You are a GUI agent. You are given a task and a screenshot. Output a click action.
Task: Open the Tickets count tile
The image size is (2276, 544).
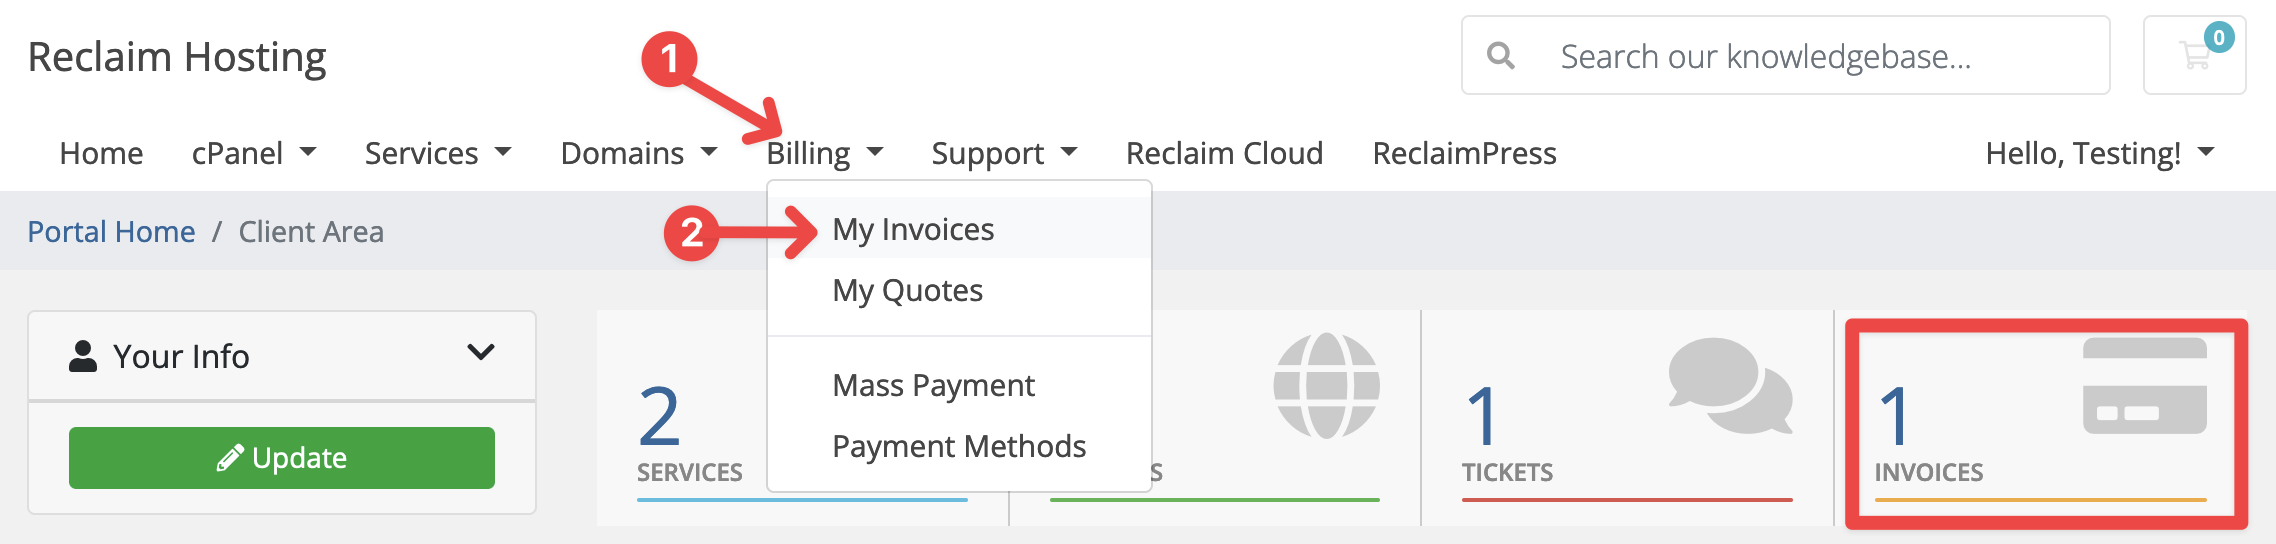[x=1627, y=418]
